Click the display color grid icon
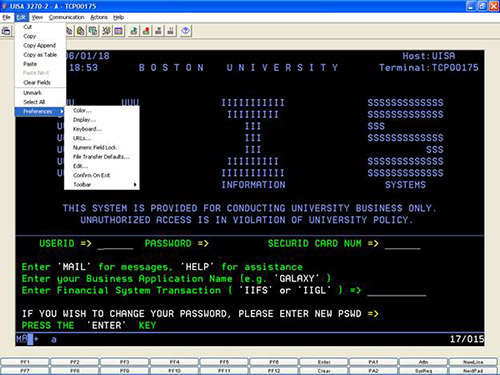 coord(118,31)
